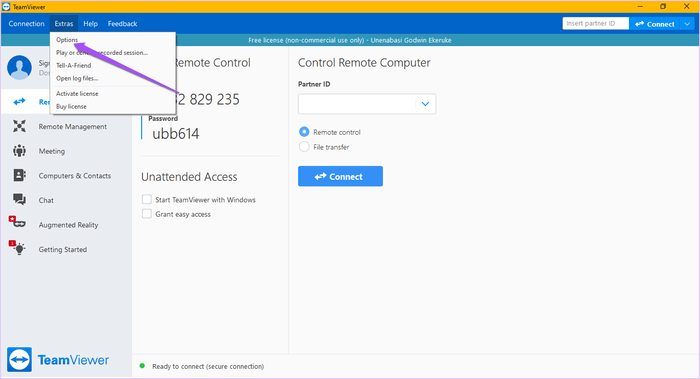Screen dimensions: 700x379
Task: Click the password ubb614 text
Action: point(176,133)
